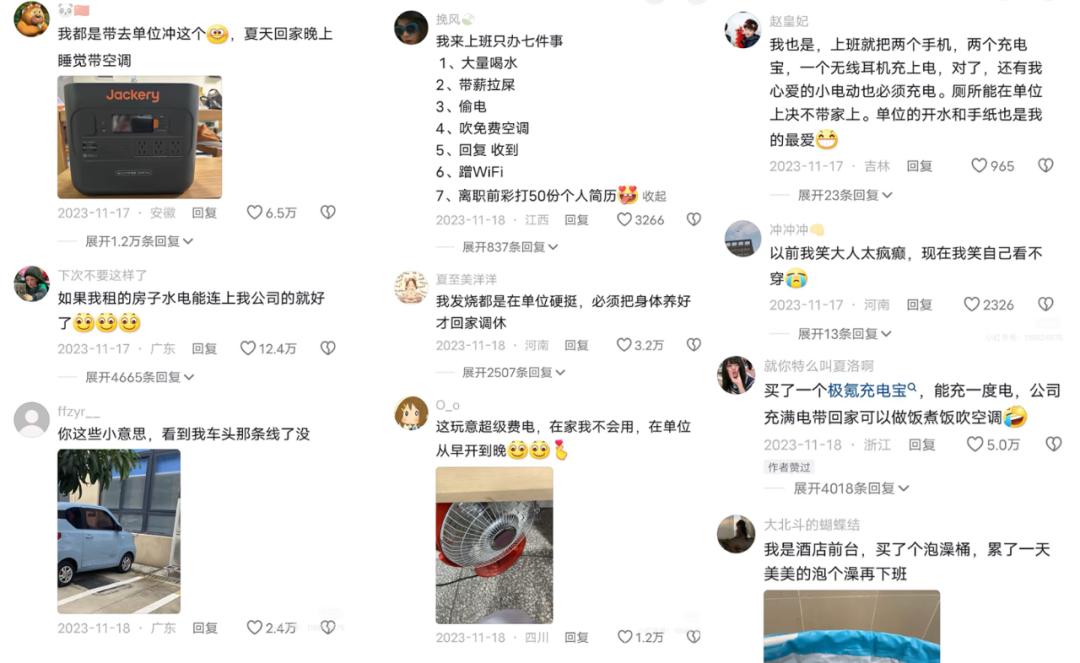Dislike the comment with 2326 likes
This screenshot has height=663, width=1080.
(1046, 304)
